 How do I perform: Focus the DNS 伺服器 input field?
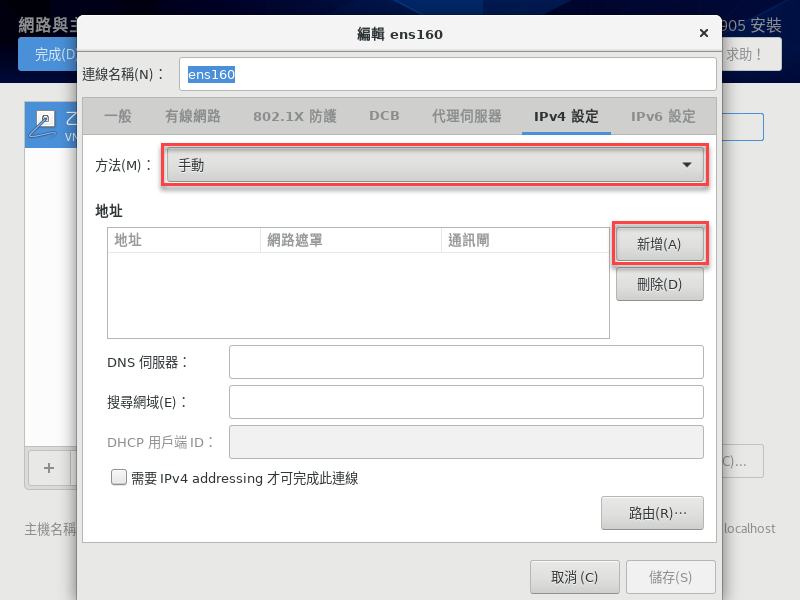pos(466,362)
